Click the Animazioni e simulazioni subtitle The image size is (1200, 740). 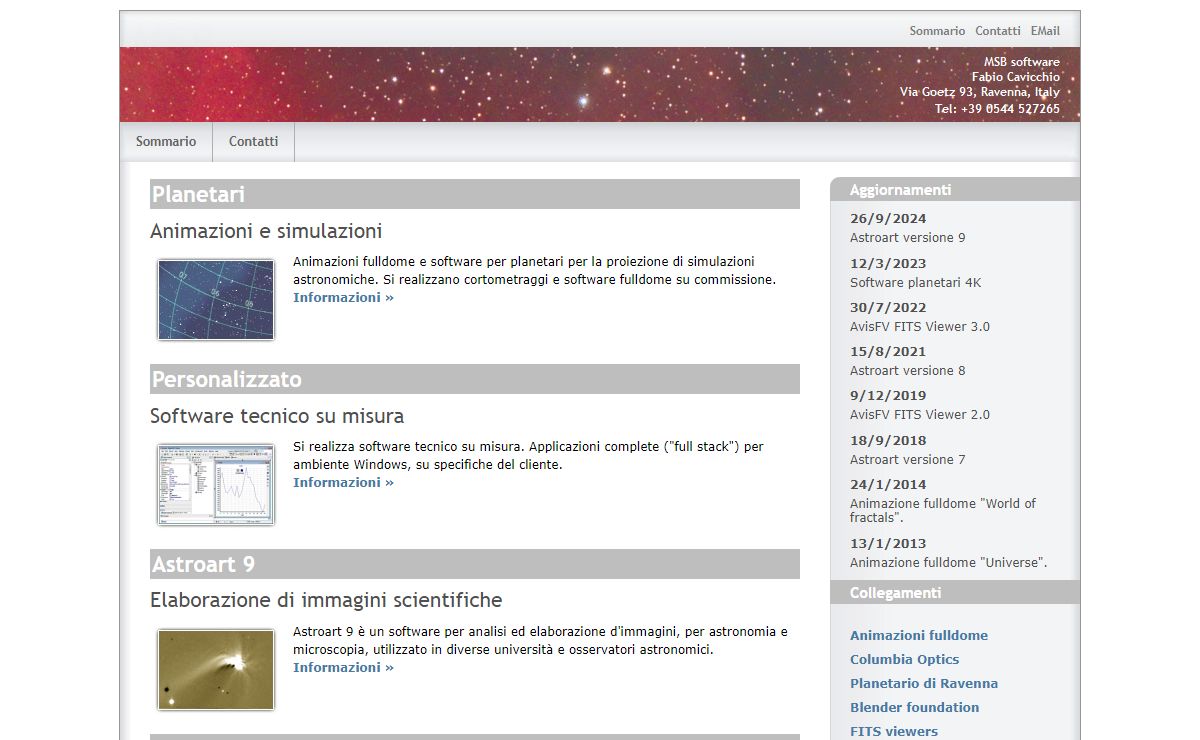tap(266, 231)
